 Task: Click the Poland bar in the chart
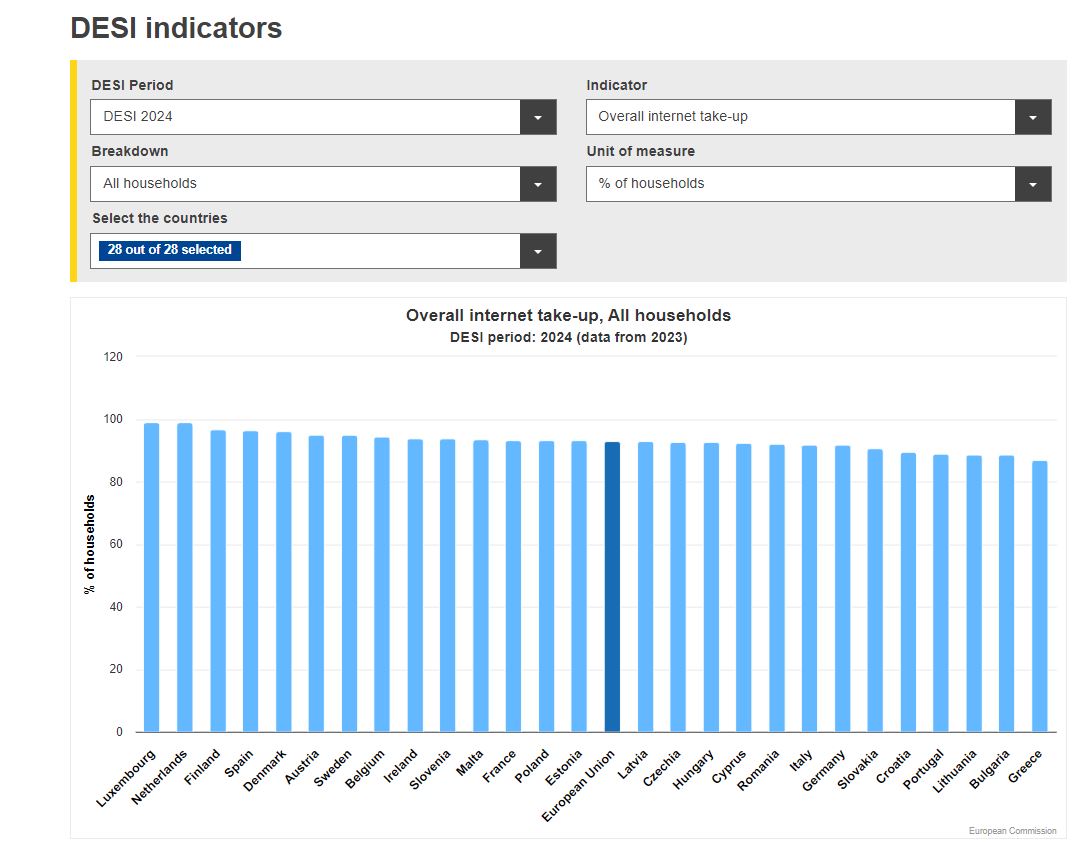(x=547, y=586)
